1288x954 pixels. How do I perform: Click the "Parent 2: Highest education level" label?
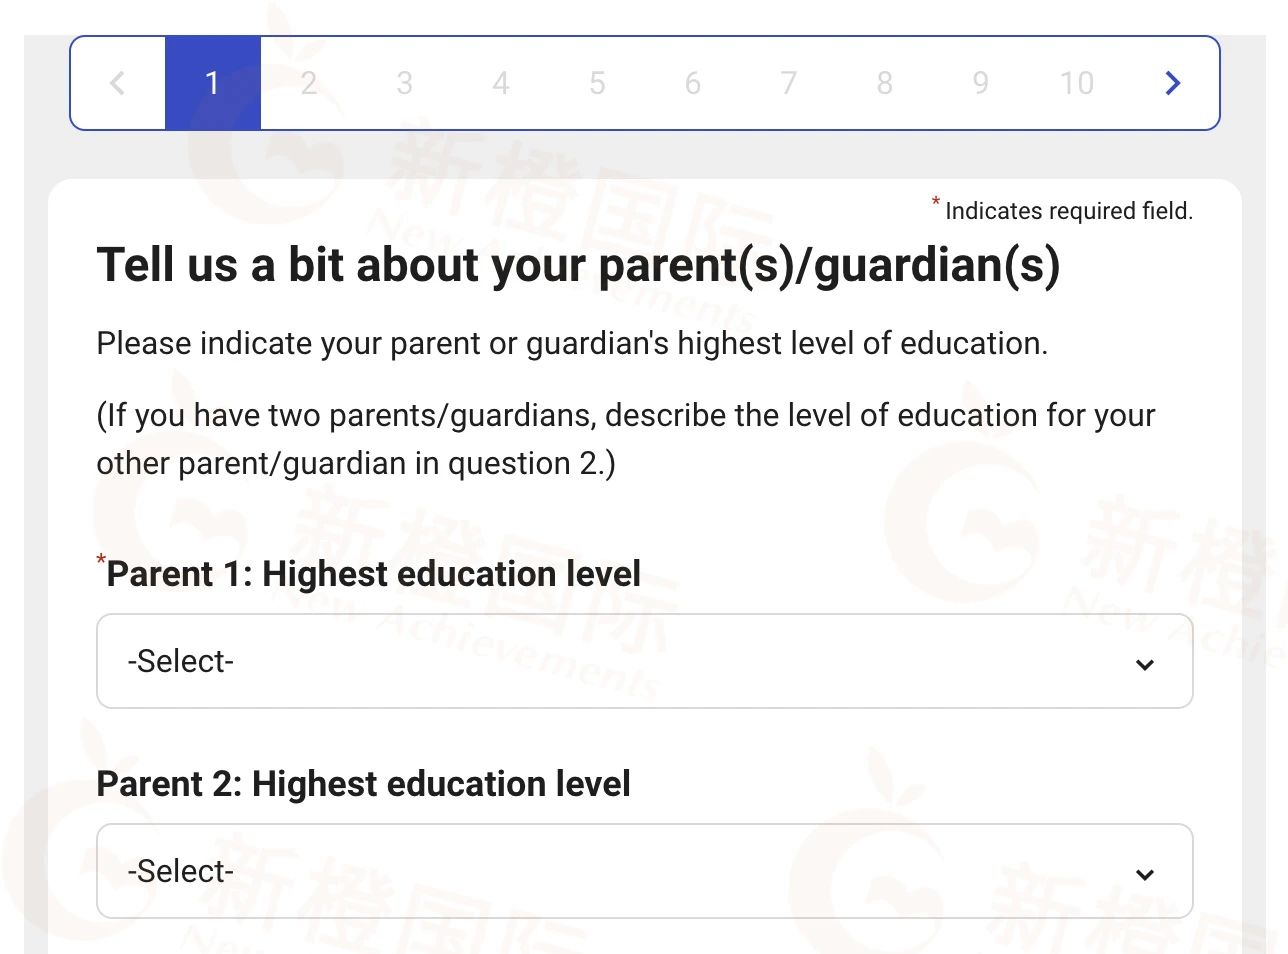click(x=363, y=784)
